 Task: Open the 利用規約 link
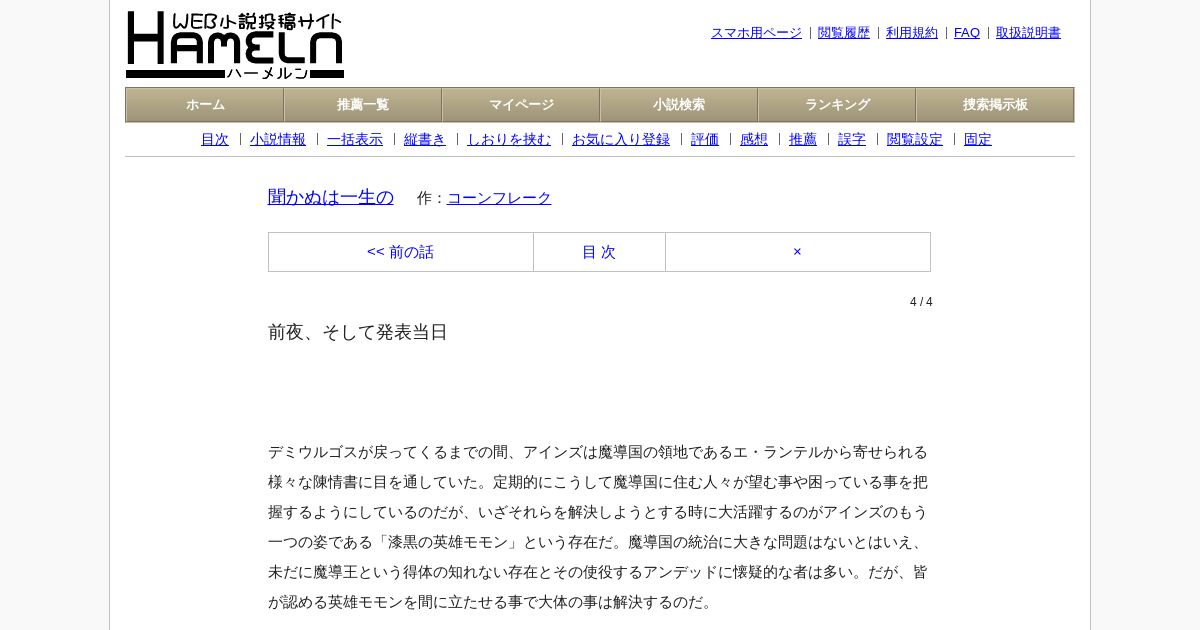(x=912, y=33)
